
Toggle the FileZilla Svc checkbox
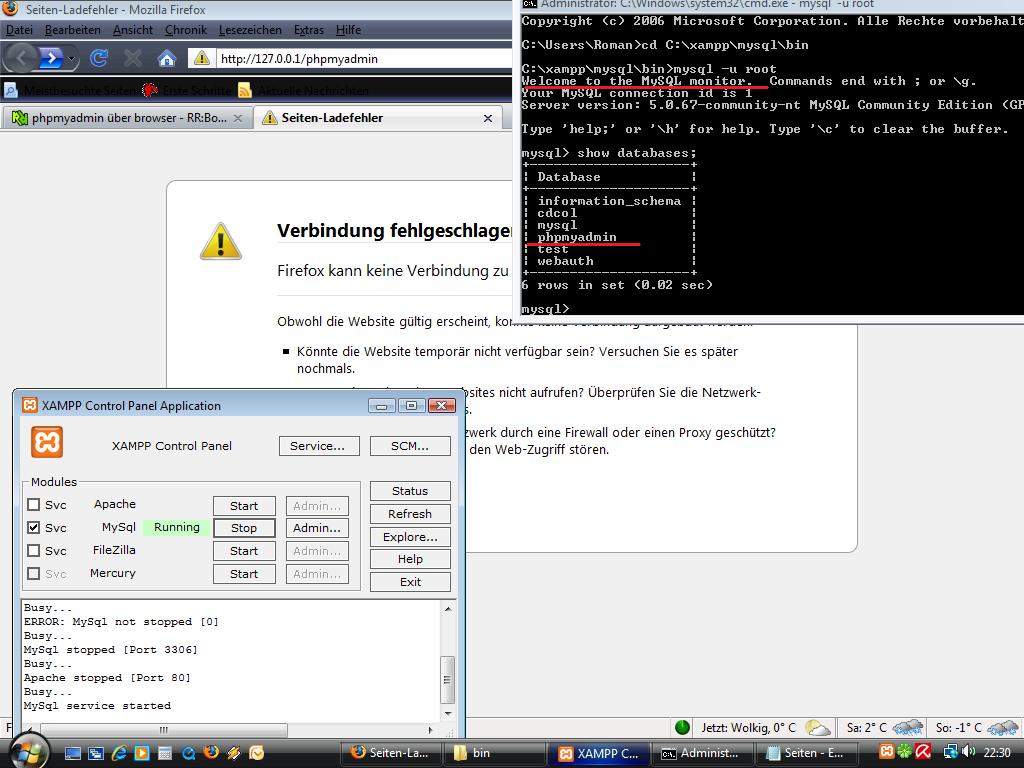(x=34, y=551)
